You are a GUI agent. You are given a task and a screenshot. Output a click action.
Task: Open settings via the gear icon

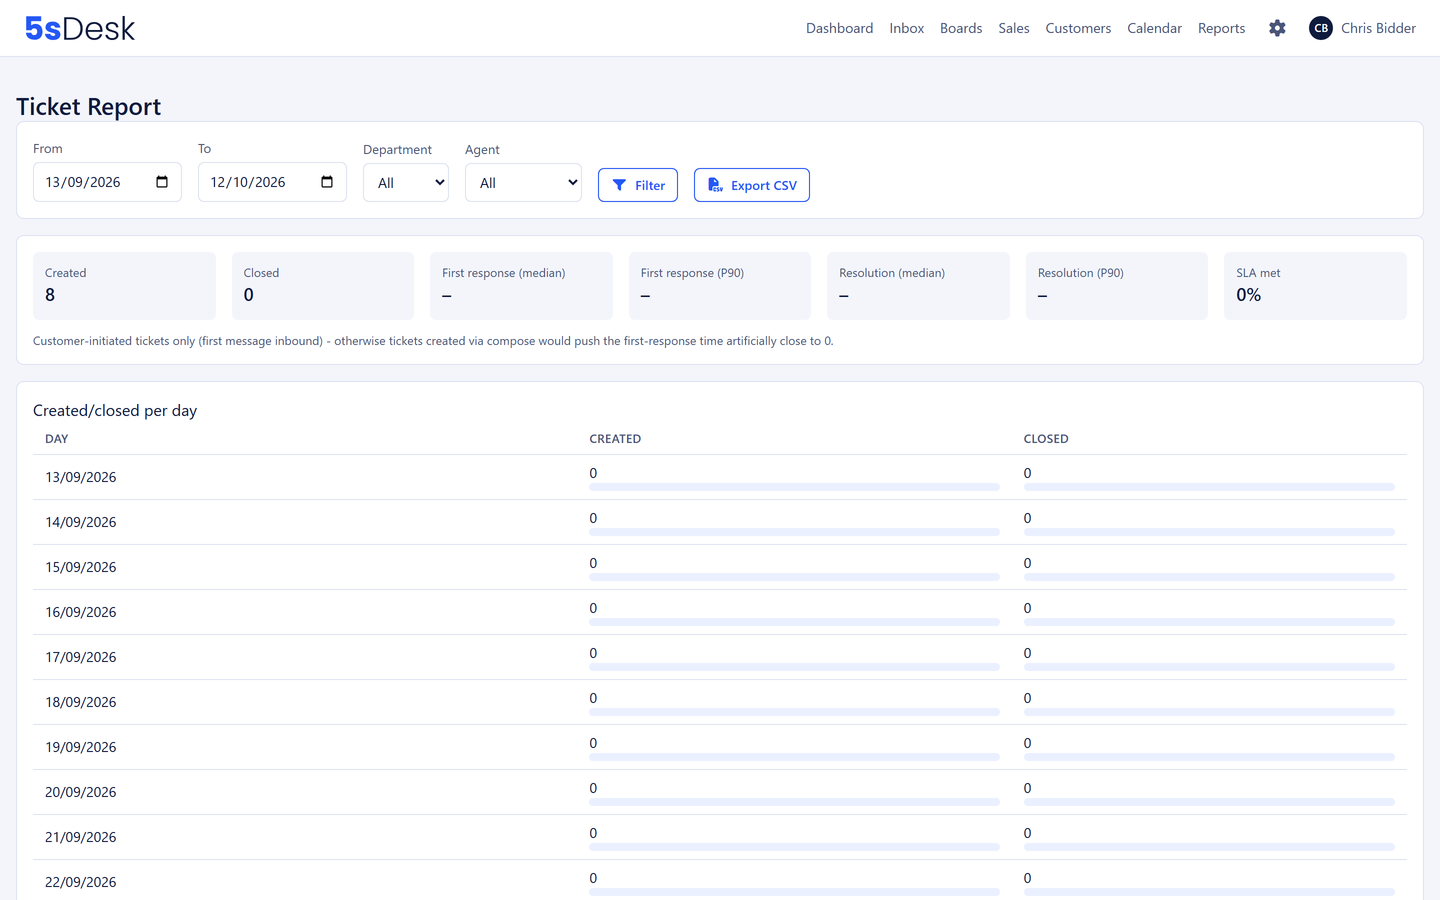point(1277,28)
